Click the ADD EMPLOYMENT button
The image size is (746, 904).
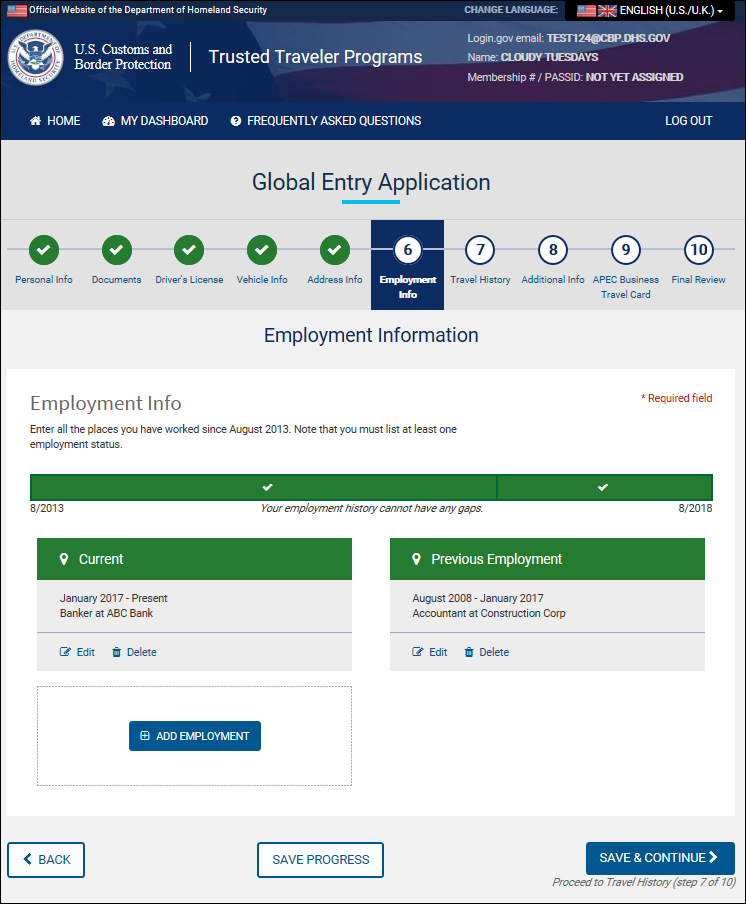point(195,736)
